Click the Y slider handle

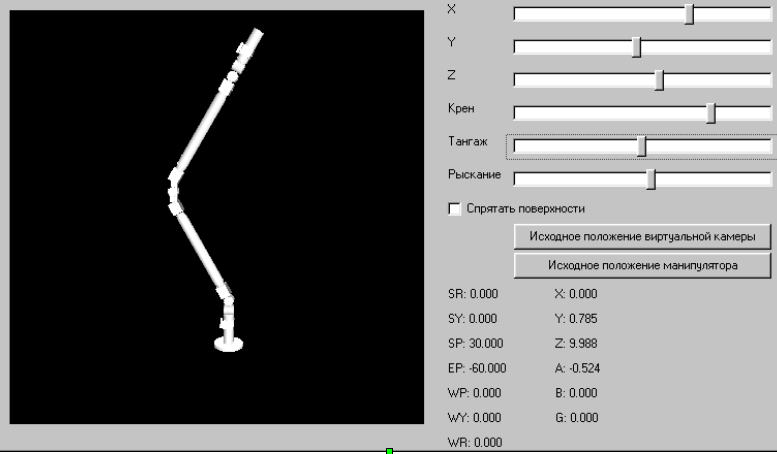pos(637,47)
